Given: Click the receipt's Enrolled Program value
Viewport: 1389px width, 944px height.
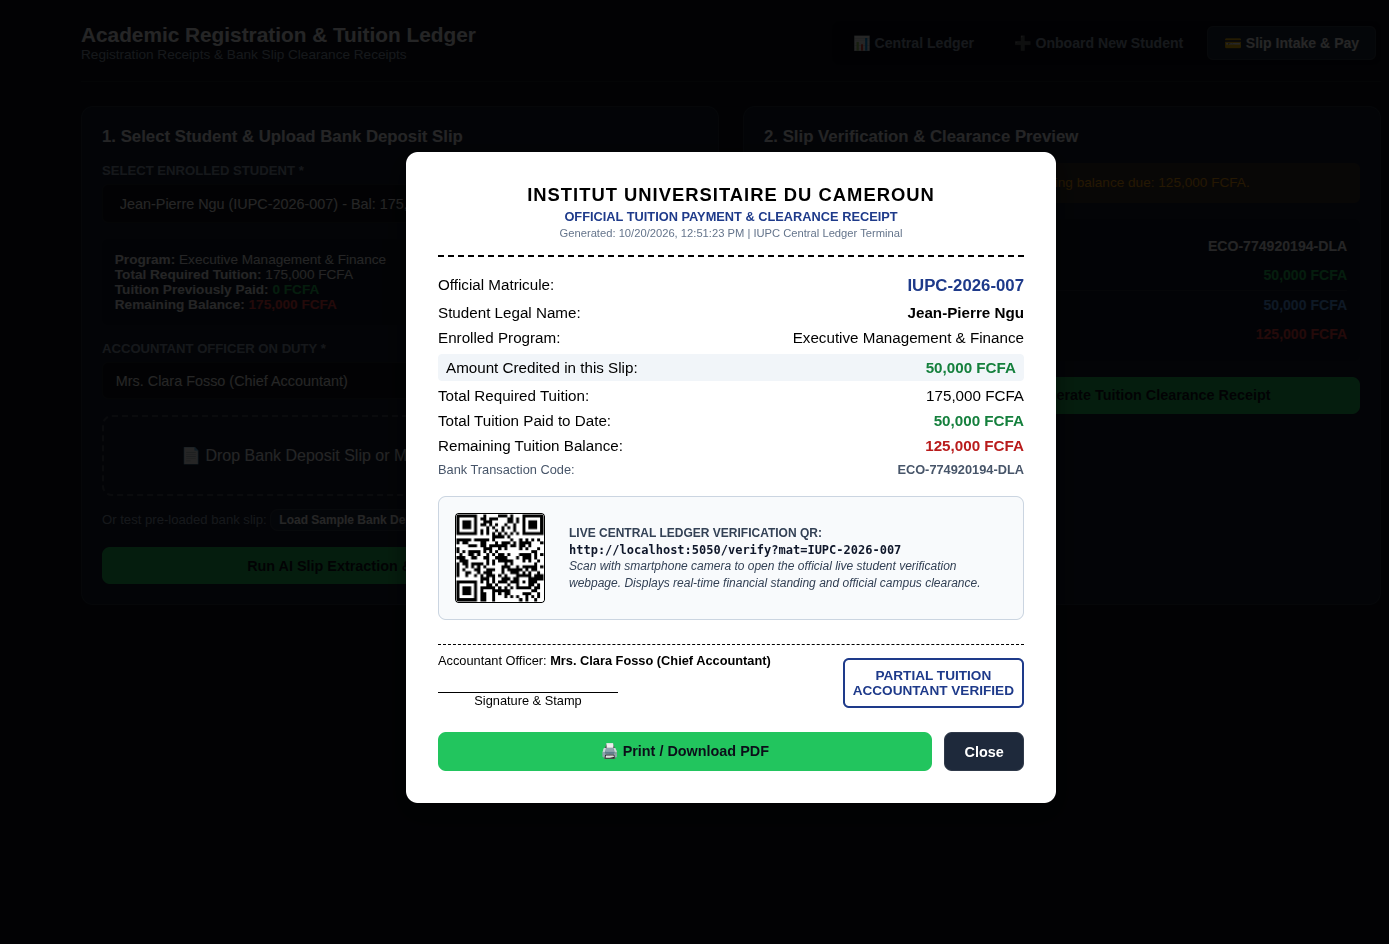Looking at the screenshot, I should click(x=908, y=338).
